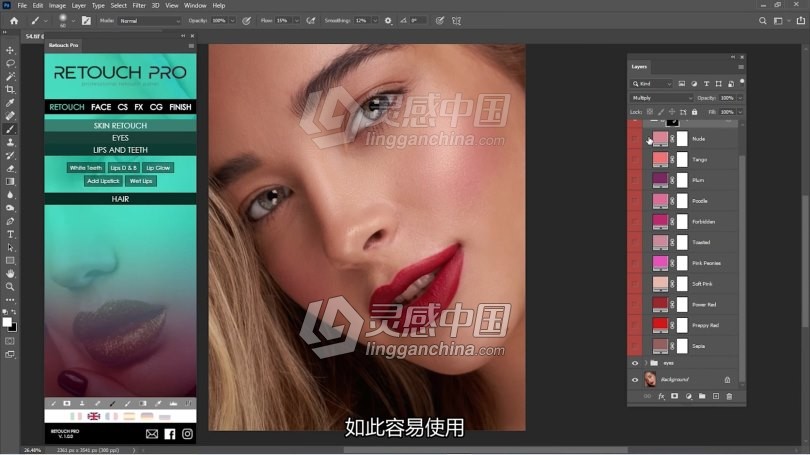Open the blending mode Multiply dropdown

tap(661, 98)
